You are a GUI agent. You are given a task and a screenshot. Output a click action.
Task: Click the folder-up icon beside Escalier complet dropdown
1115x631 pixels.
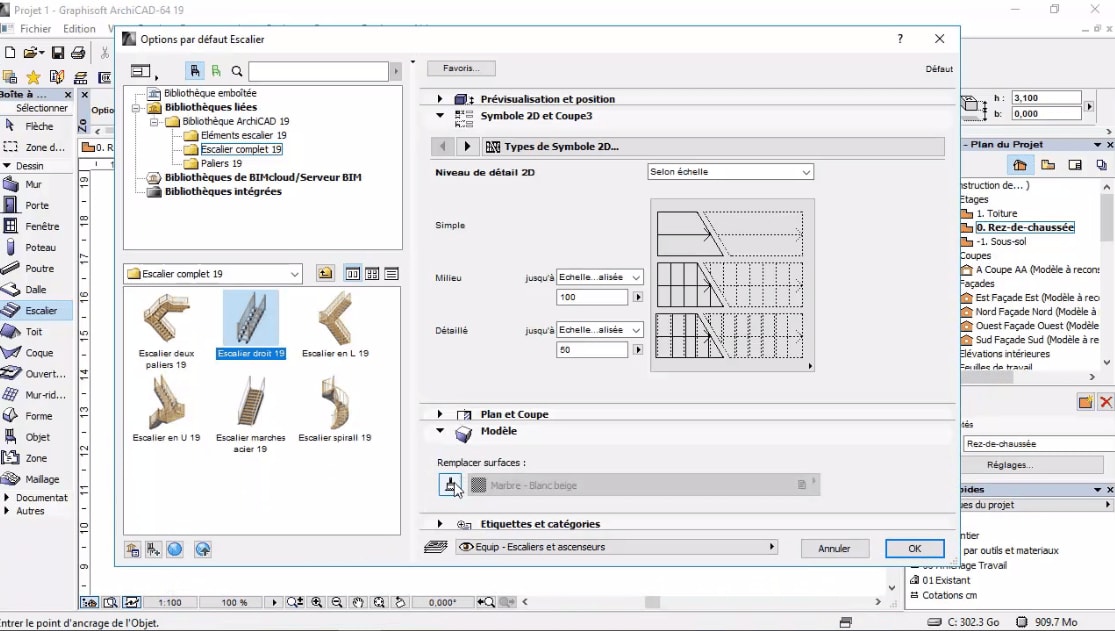[325, 273]
